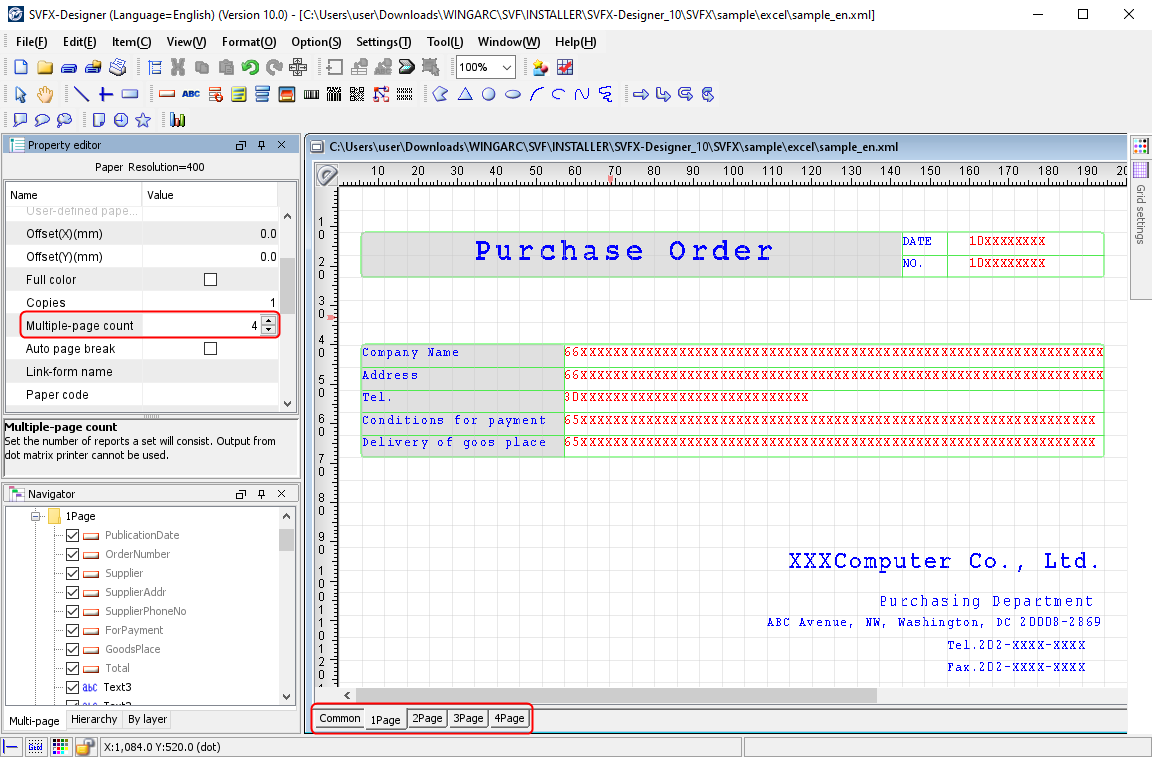Click the Print icon in the toolbar
The width and height of the screenshot is (1152, 757).
[118, 68]
